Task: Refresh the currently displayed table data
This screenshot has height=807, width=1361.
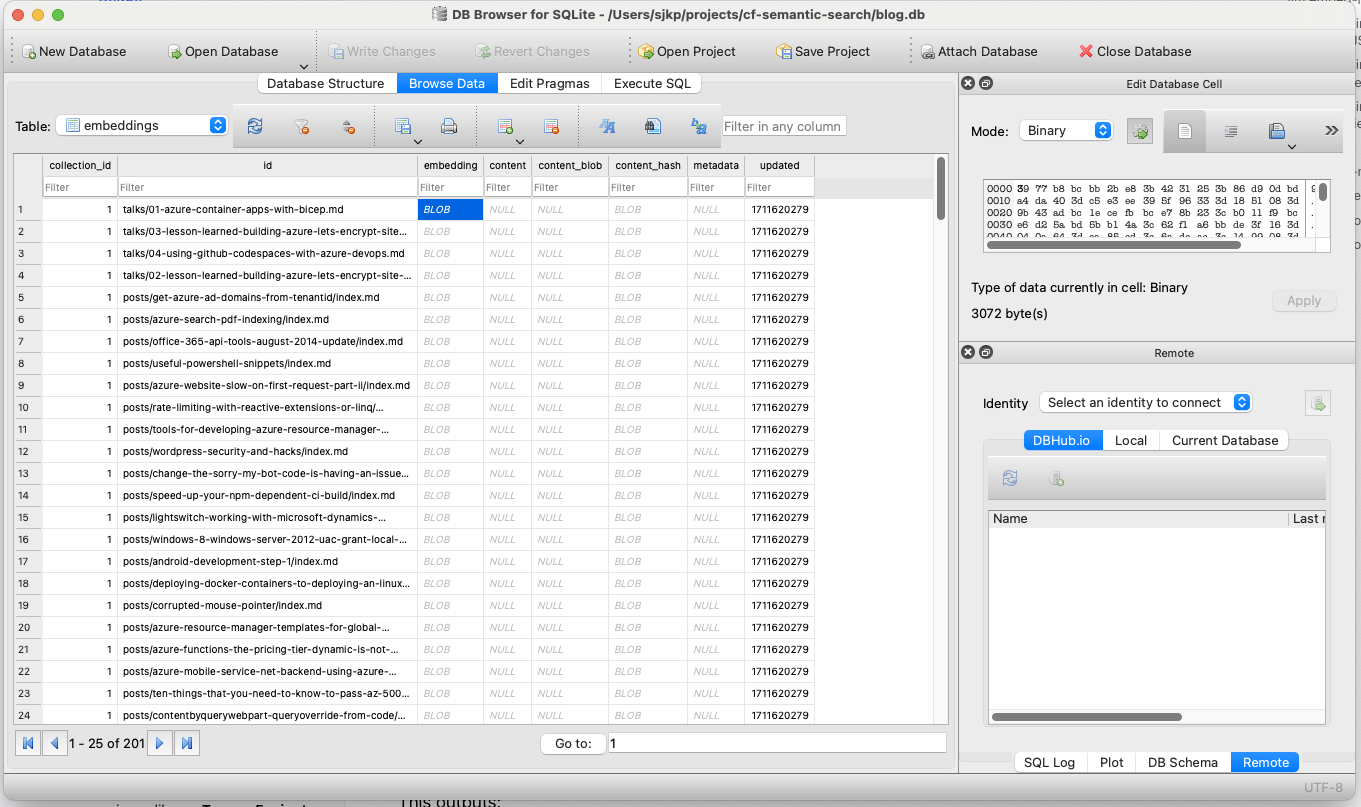Action: pyautogui.click(x=255, y=126)
